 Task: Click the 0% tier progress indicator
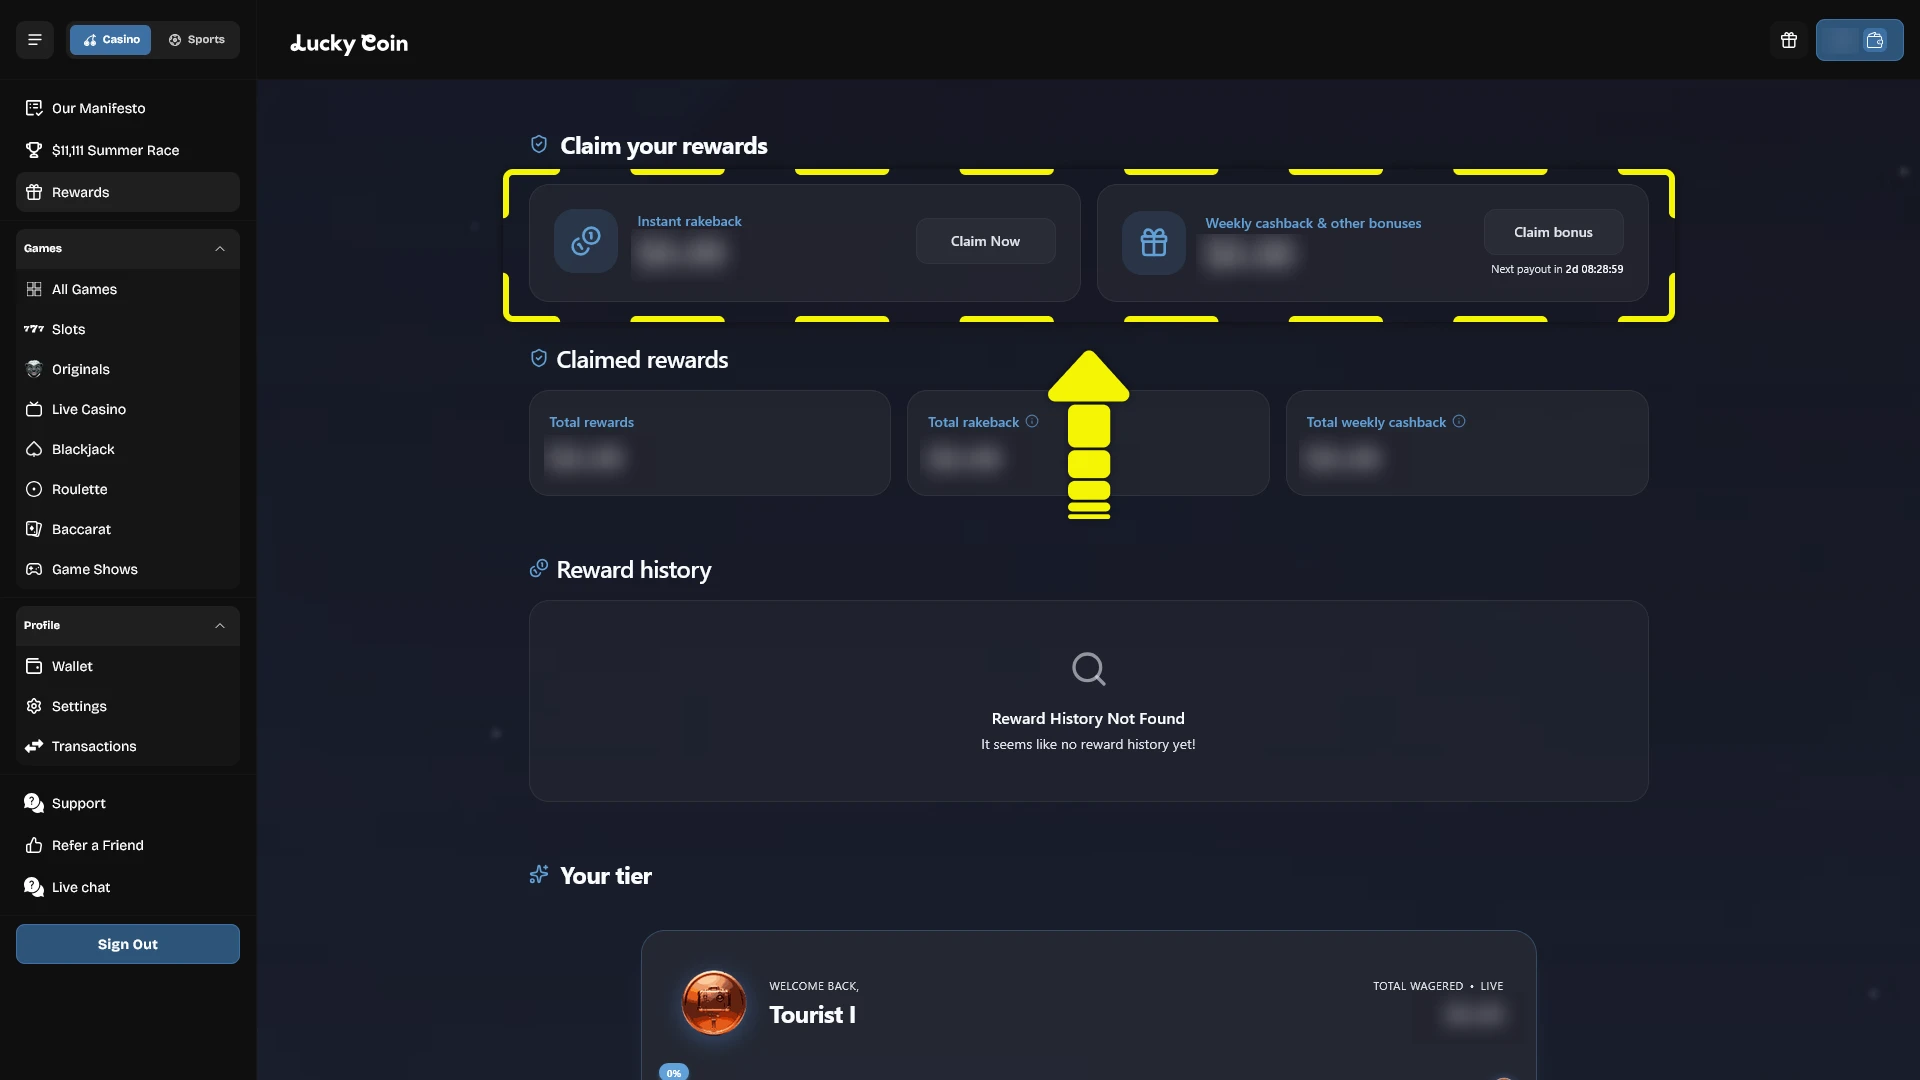click(674, 1072)
